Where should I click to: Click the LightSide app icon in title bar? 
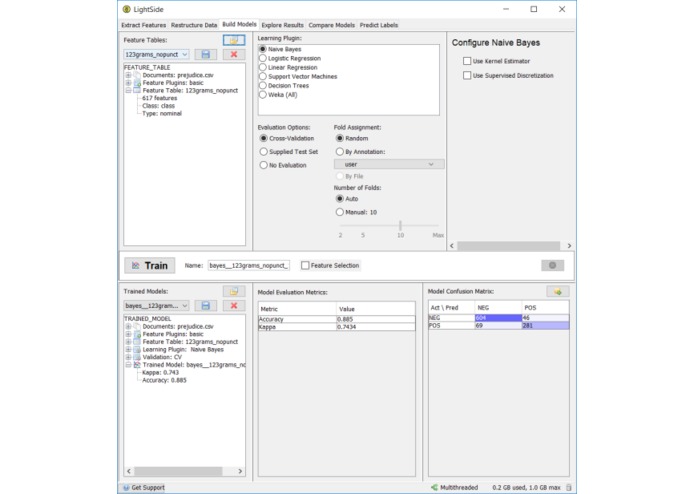[127, 9]
